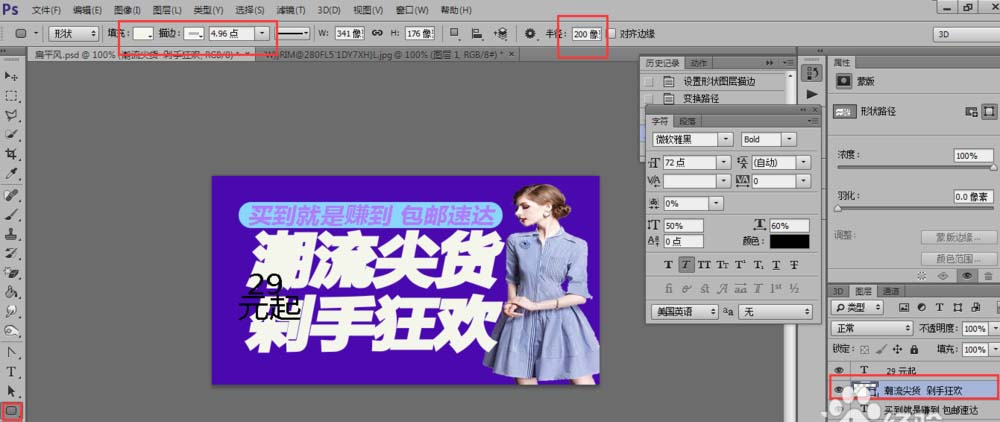Screen dimensions: 1000x422
Task: Add pixel mask icon in Properties
Action: [x=971, y=112]
